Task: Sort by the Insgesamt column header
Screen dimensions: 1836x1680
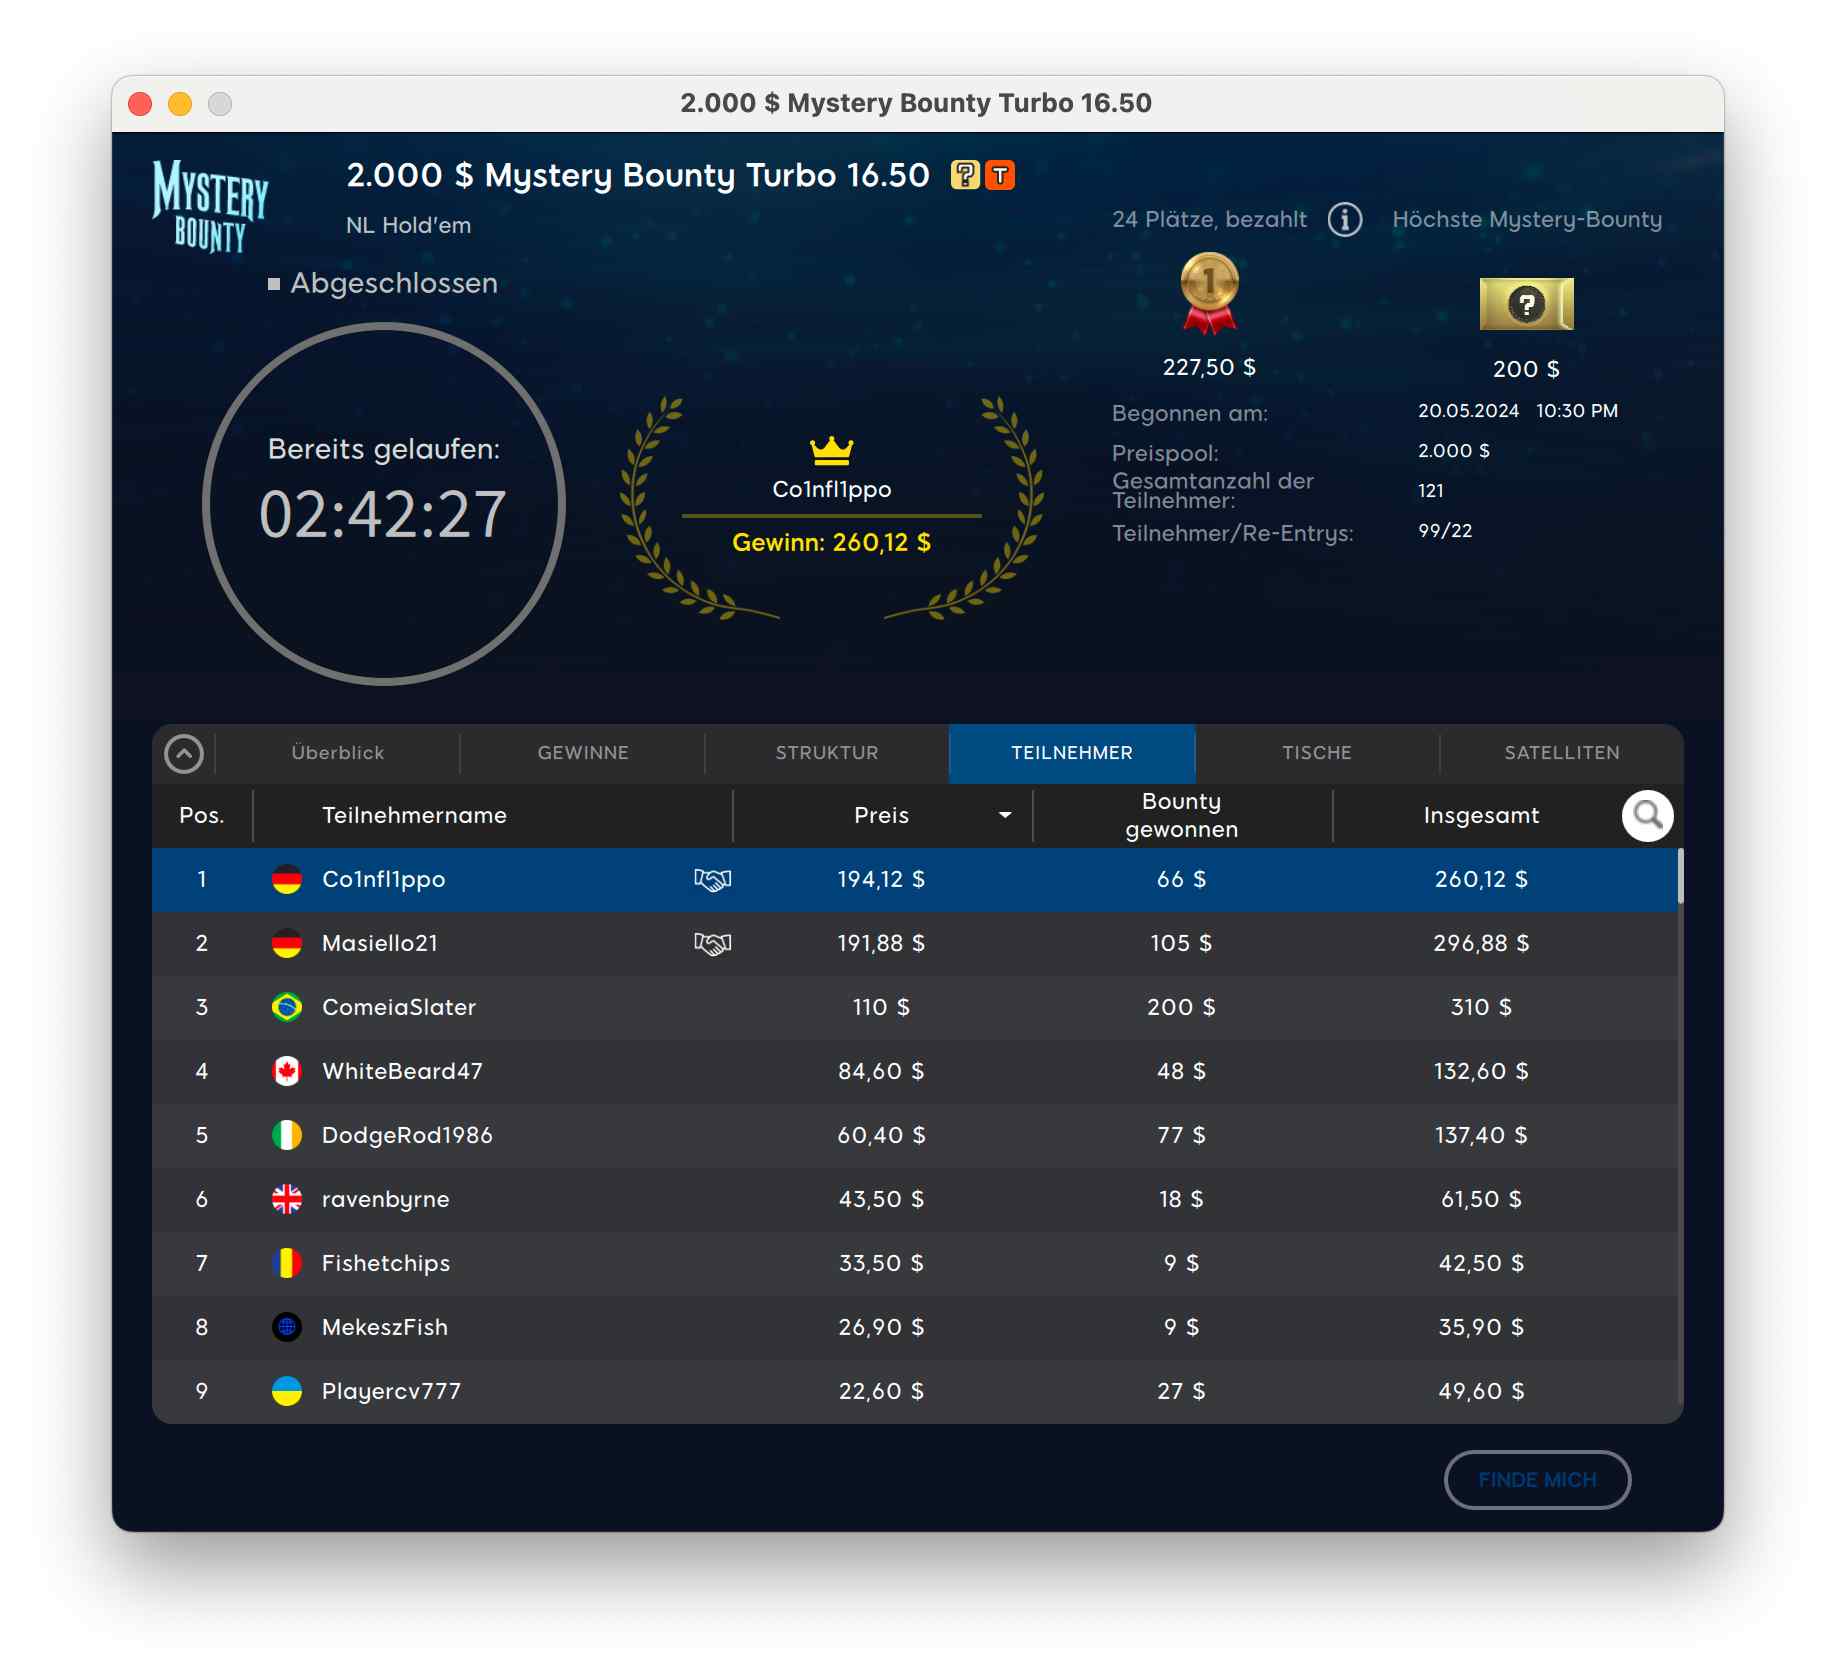Action: (1480, 816)
